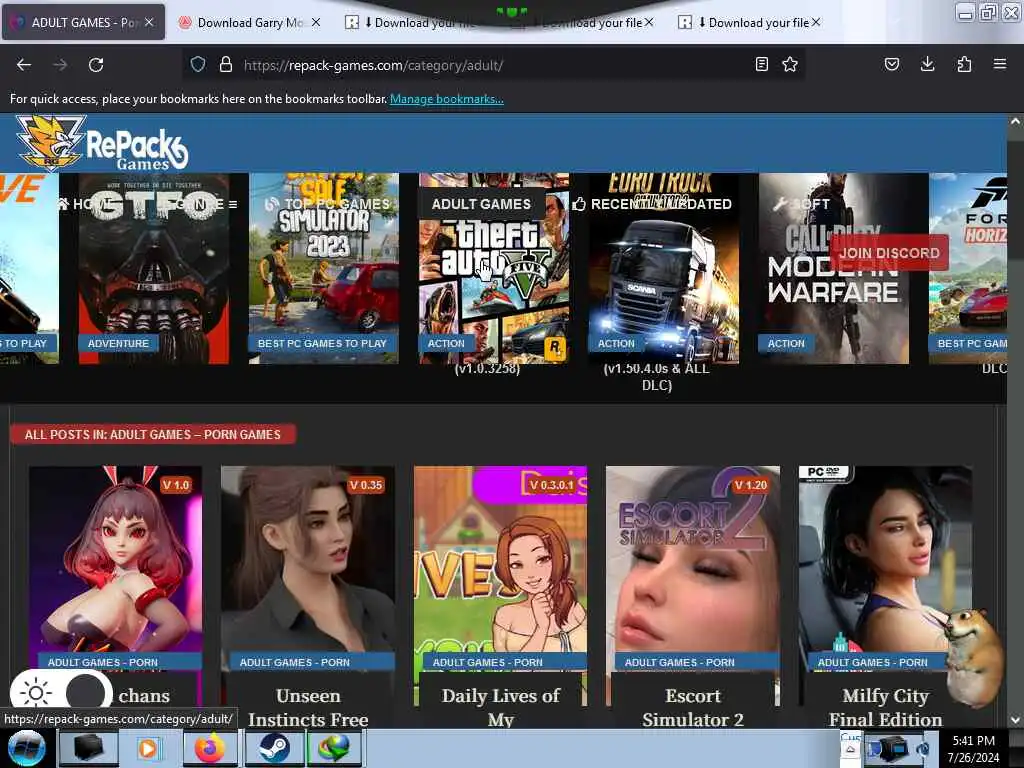Click the All Posts In Adult Games heading
Viewport: 1024px width, 768px height.
click(153, 434)
